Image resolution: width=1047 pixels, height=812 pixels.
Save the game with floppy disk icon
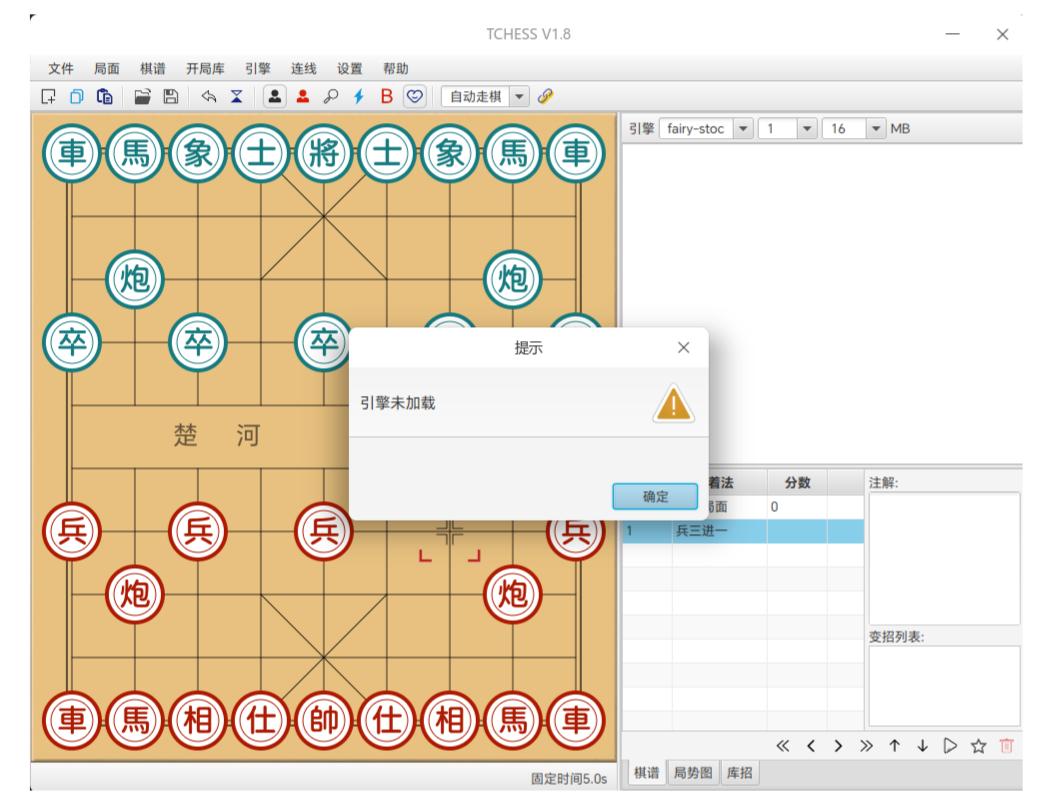click(x=171, y=96)
